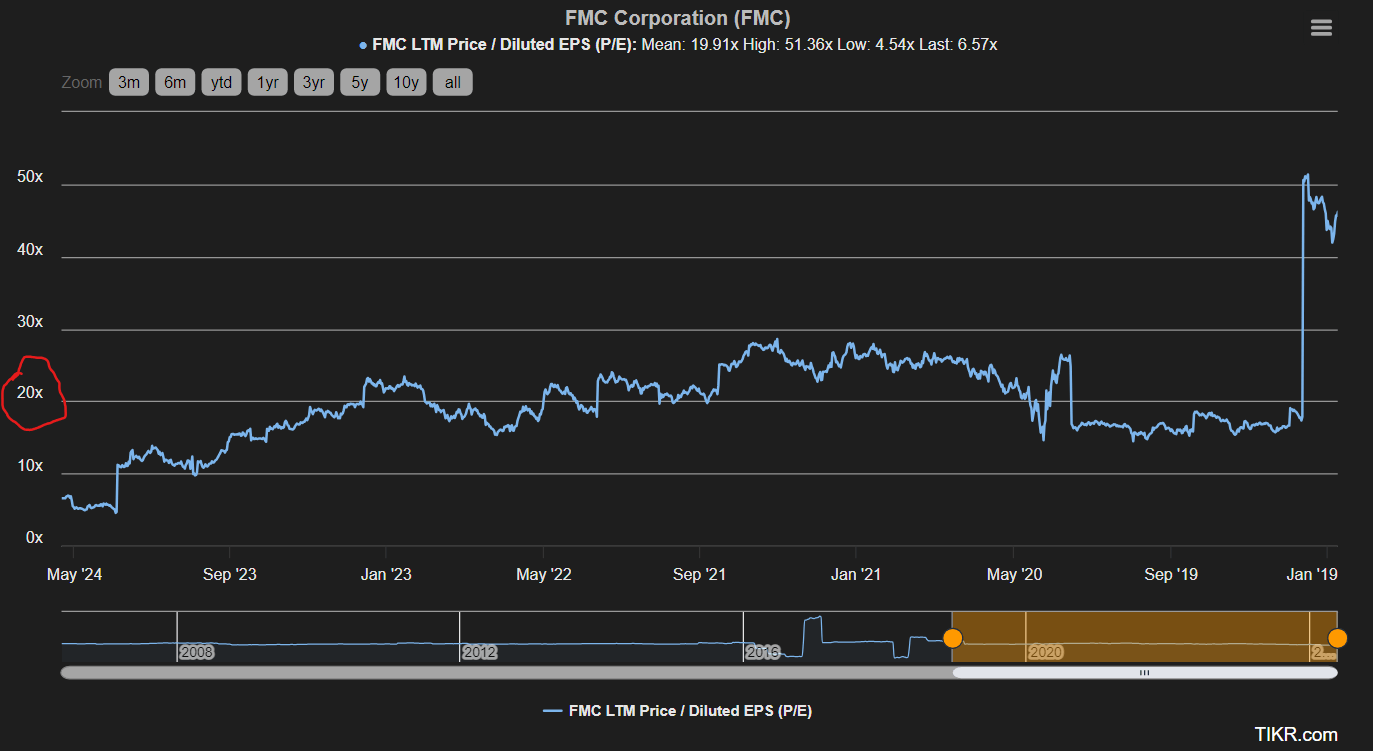Choose the 6m zoom option
The width and height of the screenshot is (1373, 751).
pyautogui.click(x=174, y=82)
